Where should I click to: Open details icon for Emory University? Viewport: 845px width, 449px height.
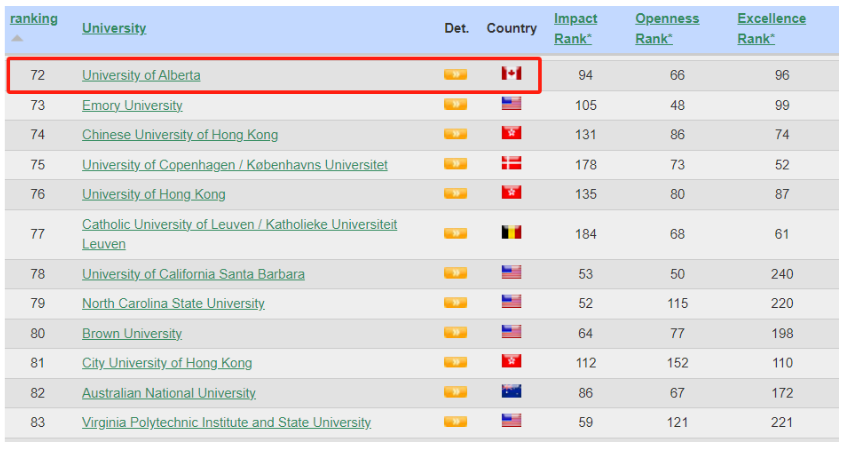pos(455,104)
